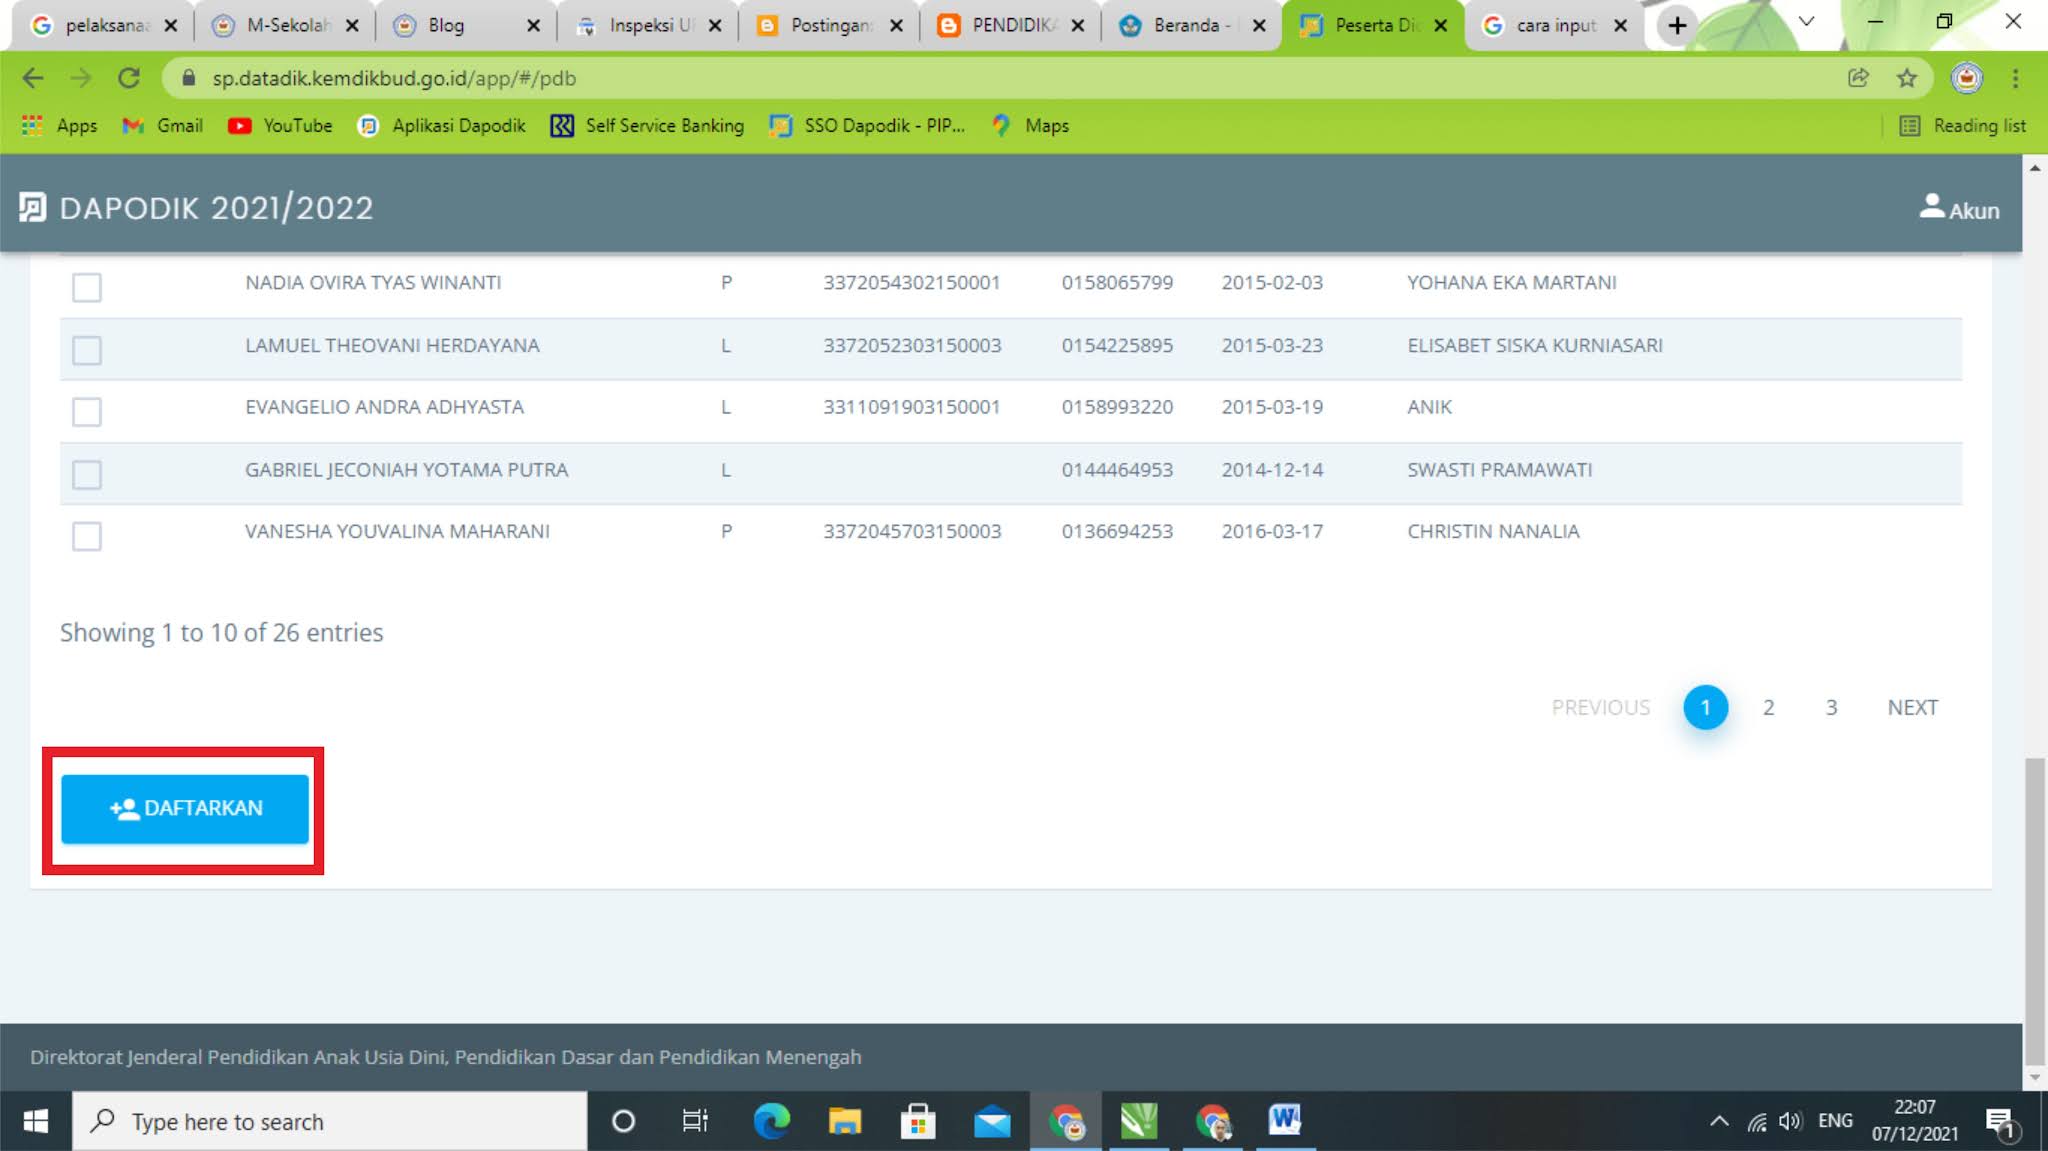2048x1151 pixels.
Task: Click the DAFTARKAN register button
Action: click(185, 808)
